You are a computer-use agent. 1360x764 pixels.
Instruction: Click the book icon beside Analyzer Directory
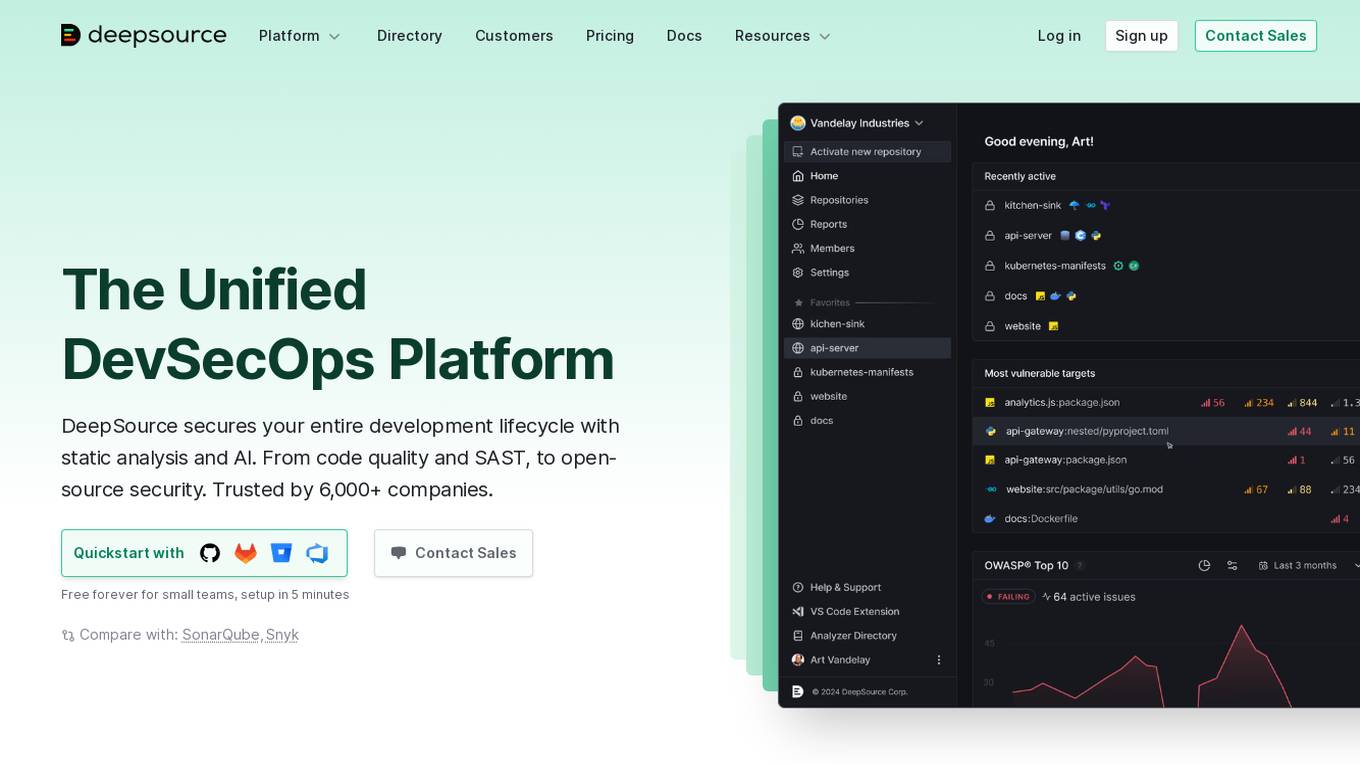(x=798, y=635)
